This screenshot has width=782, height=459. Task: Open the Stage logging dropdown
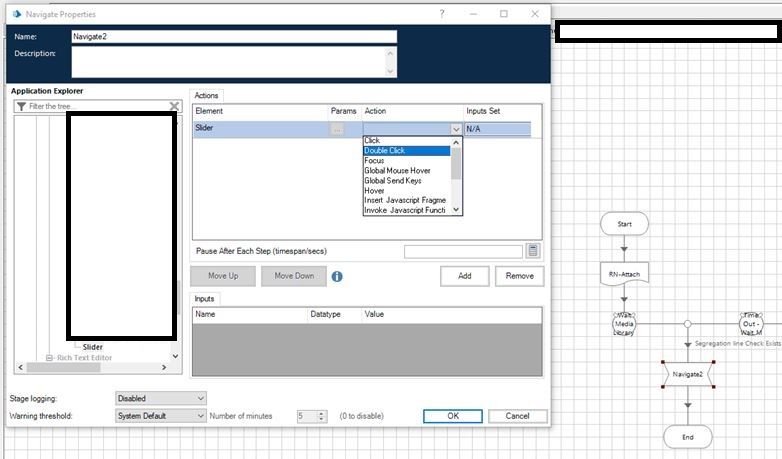click(x=161, y=398)
